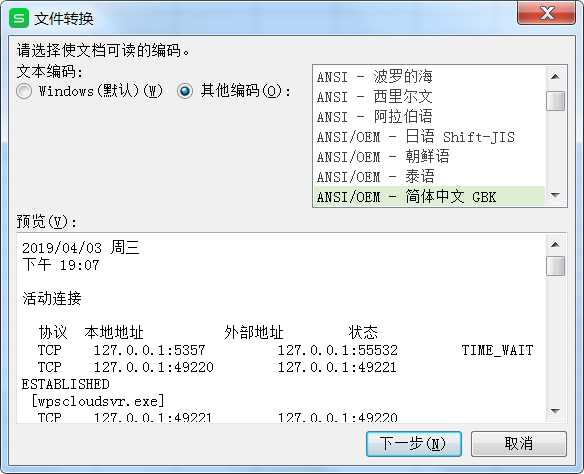584x474 pixels.
Task: Choose ANSI/OEM - 朝鲜语 encoding
Action: (429, 157)
